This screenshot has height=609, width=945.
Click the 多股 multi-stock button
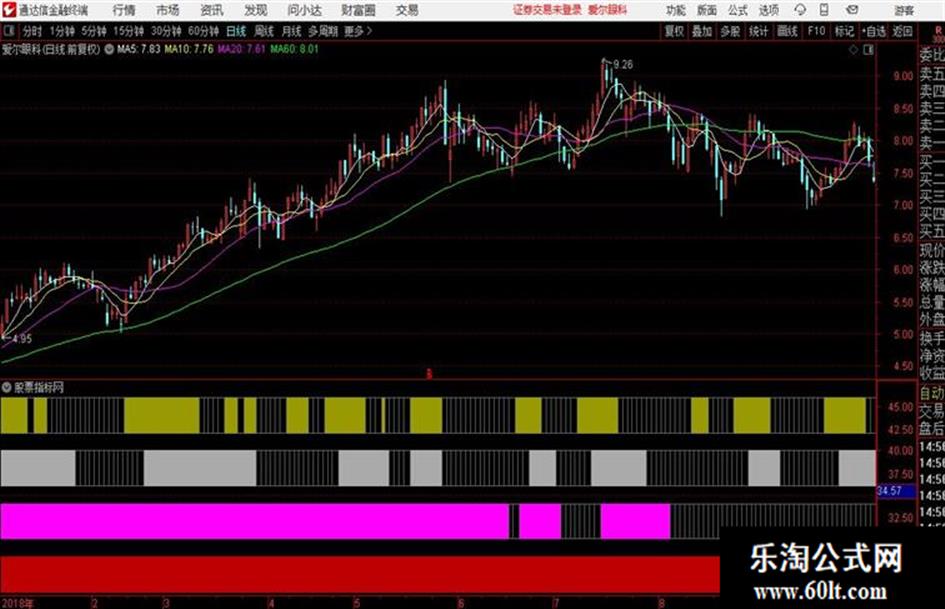click(730, 31)
